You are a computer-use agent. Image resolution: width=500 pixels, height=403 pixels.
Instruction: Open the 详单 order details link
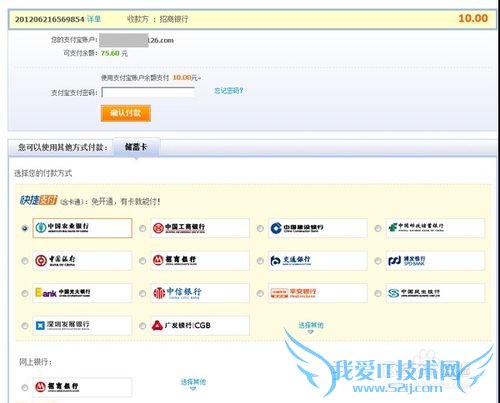(94, 19)
